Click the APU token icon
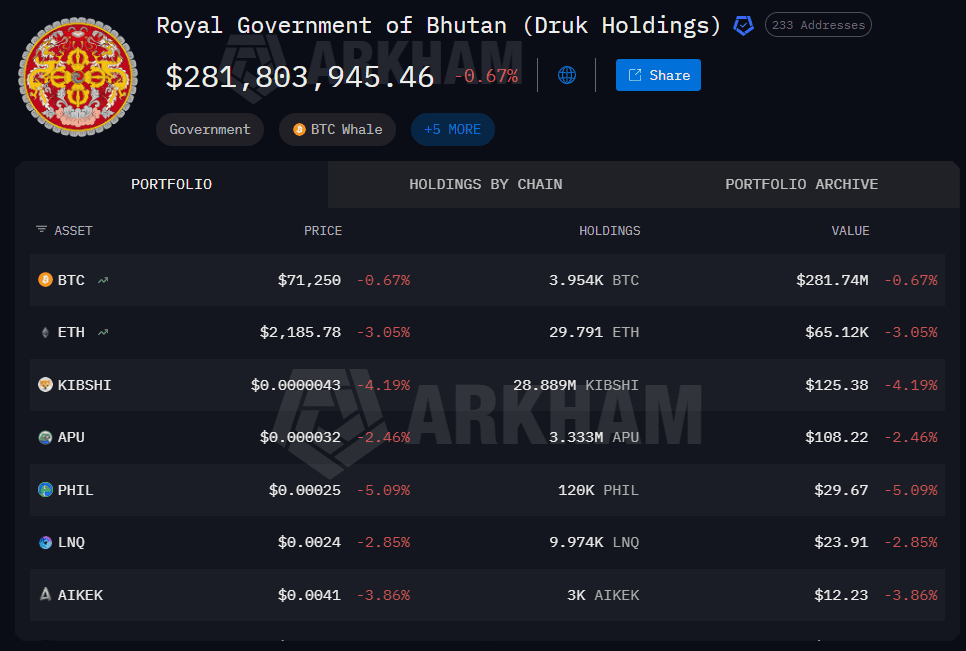966x651 pixels. pyautogui.click(x=45, y=437)
